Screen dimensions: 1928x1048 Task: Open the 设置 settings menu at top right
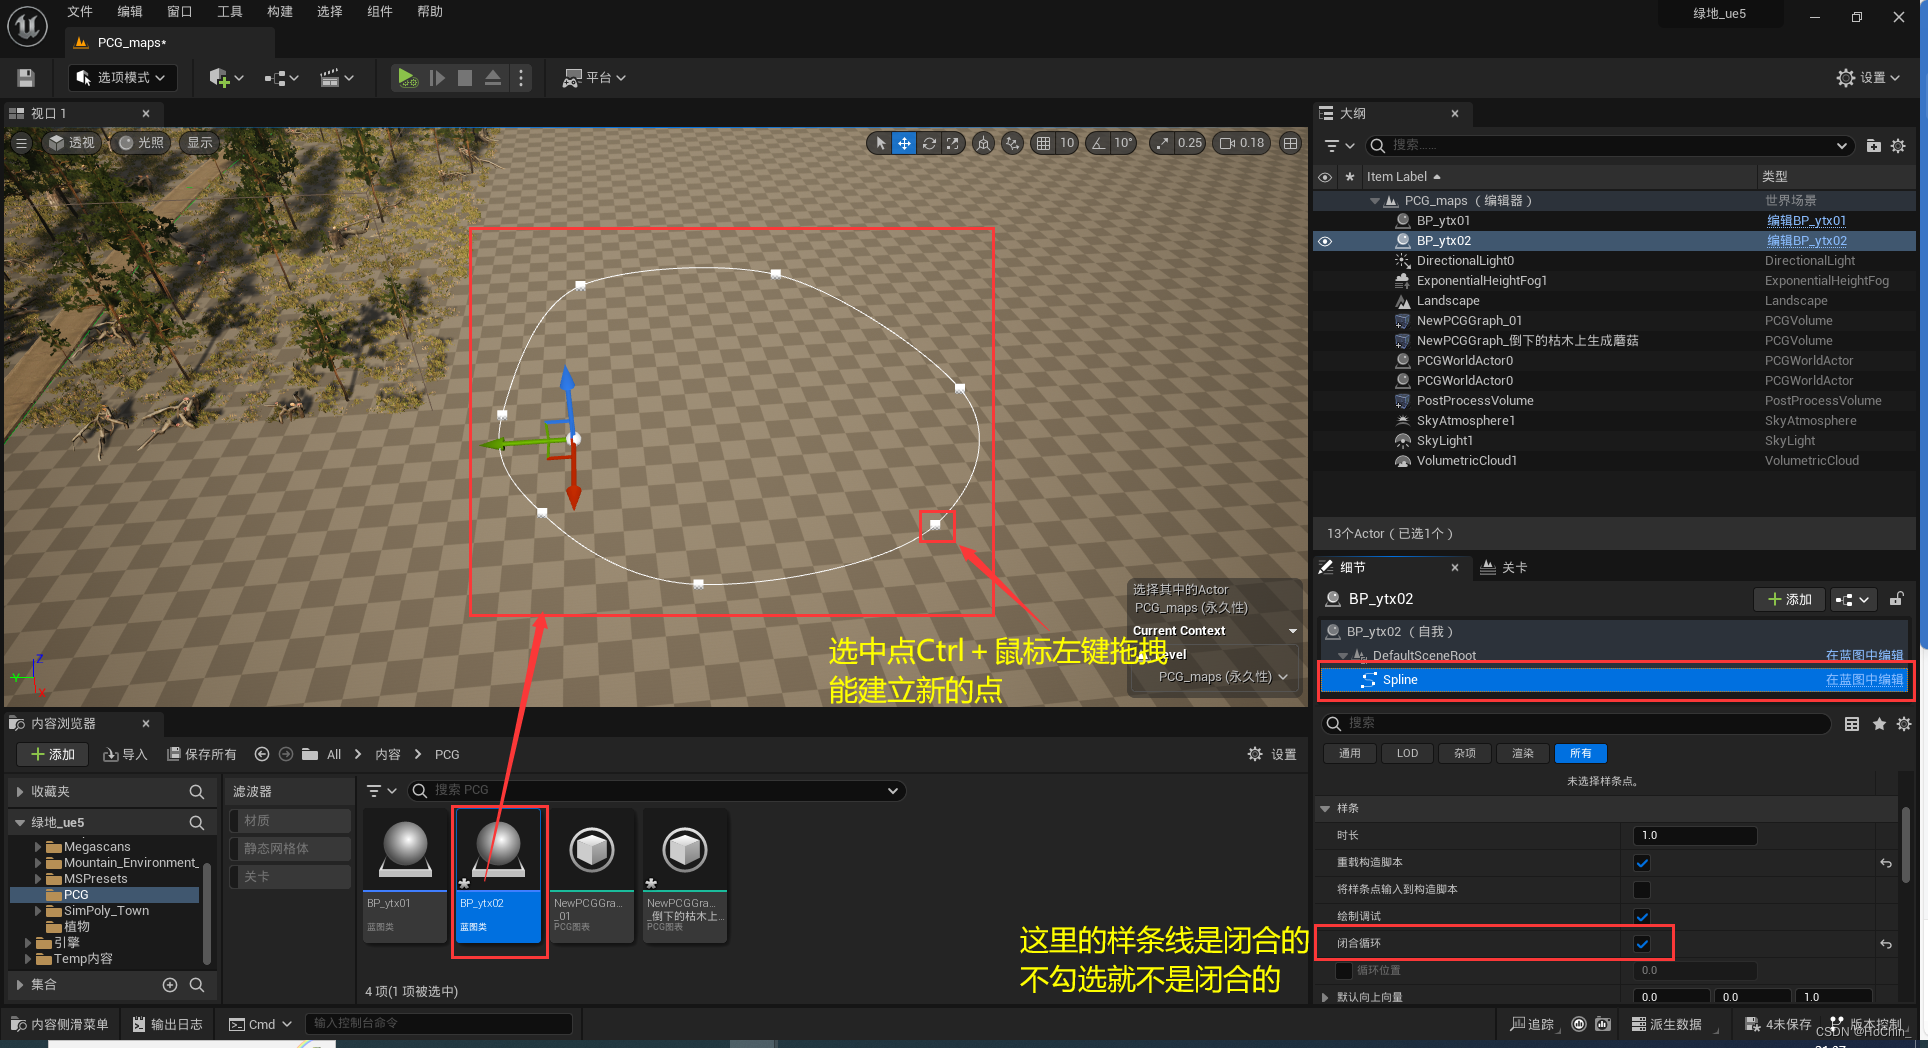1868,78
